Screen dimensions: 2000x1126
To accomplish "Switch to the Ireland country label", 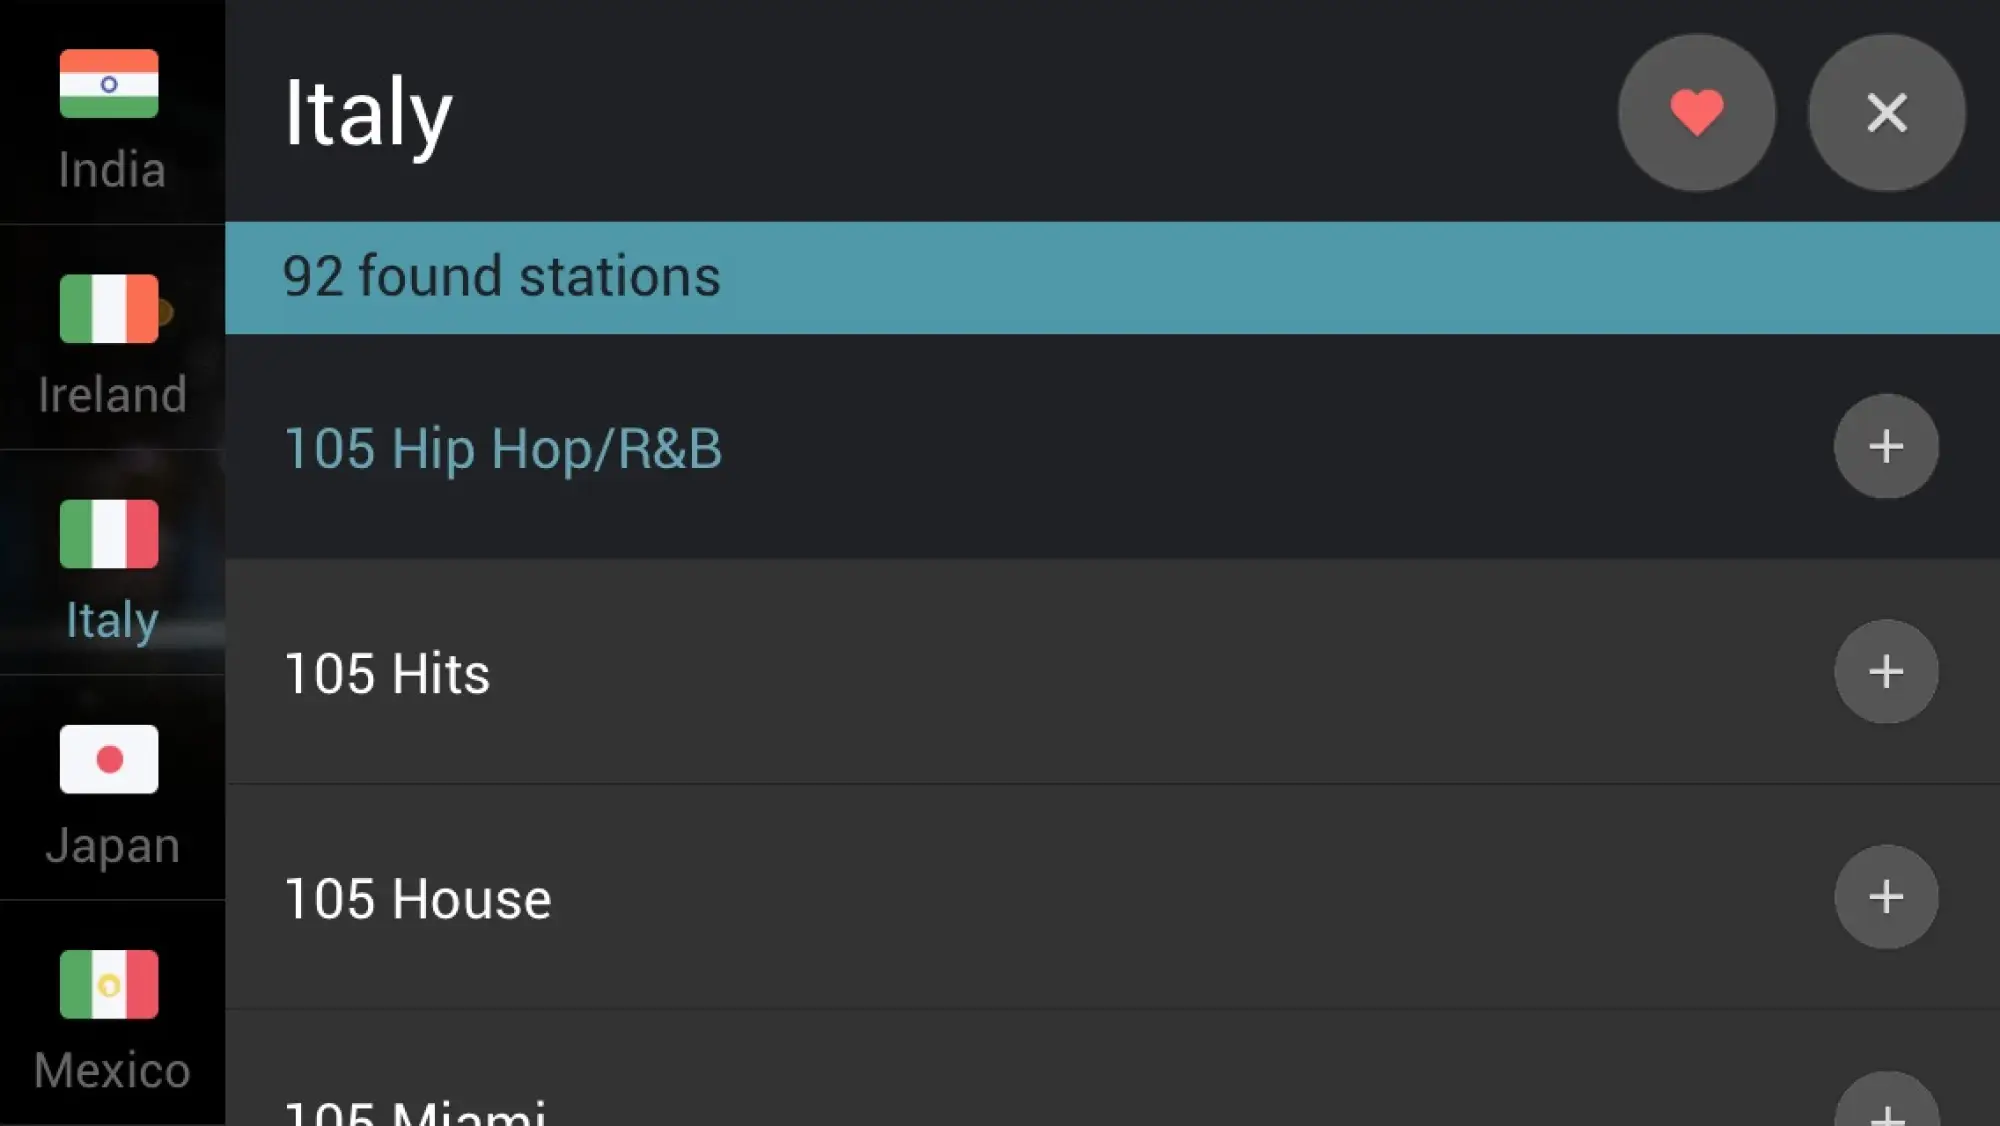I will pos(112,394).
